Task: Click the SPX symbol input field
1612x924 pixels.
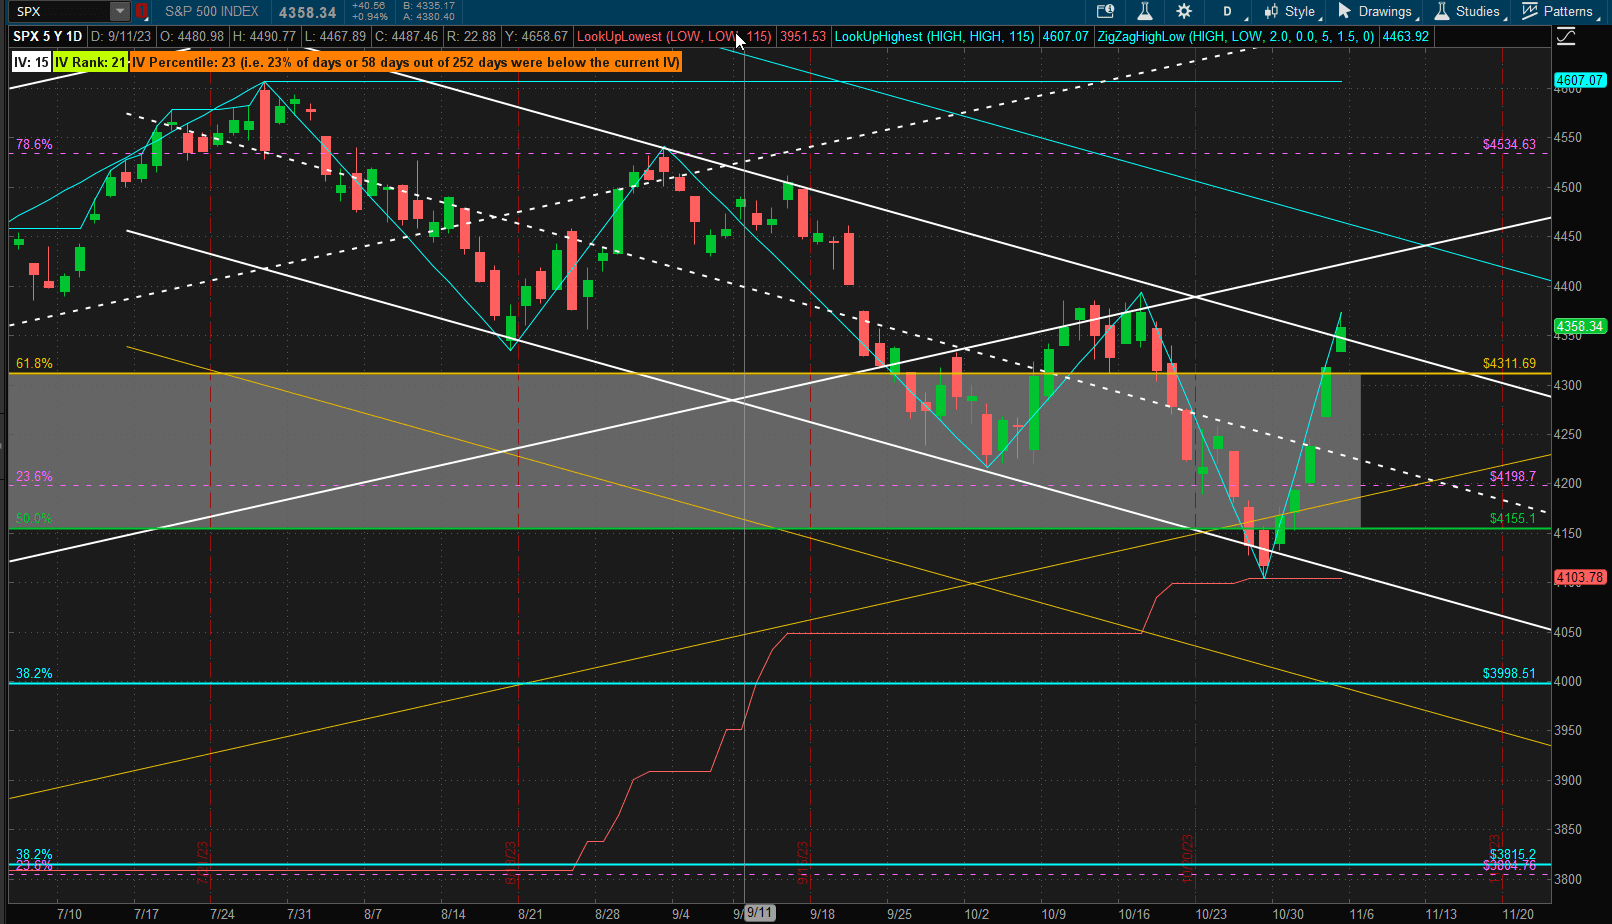Action: click(x=60, y=12)
